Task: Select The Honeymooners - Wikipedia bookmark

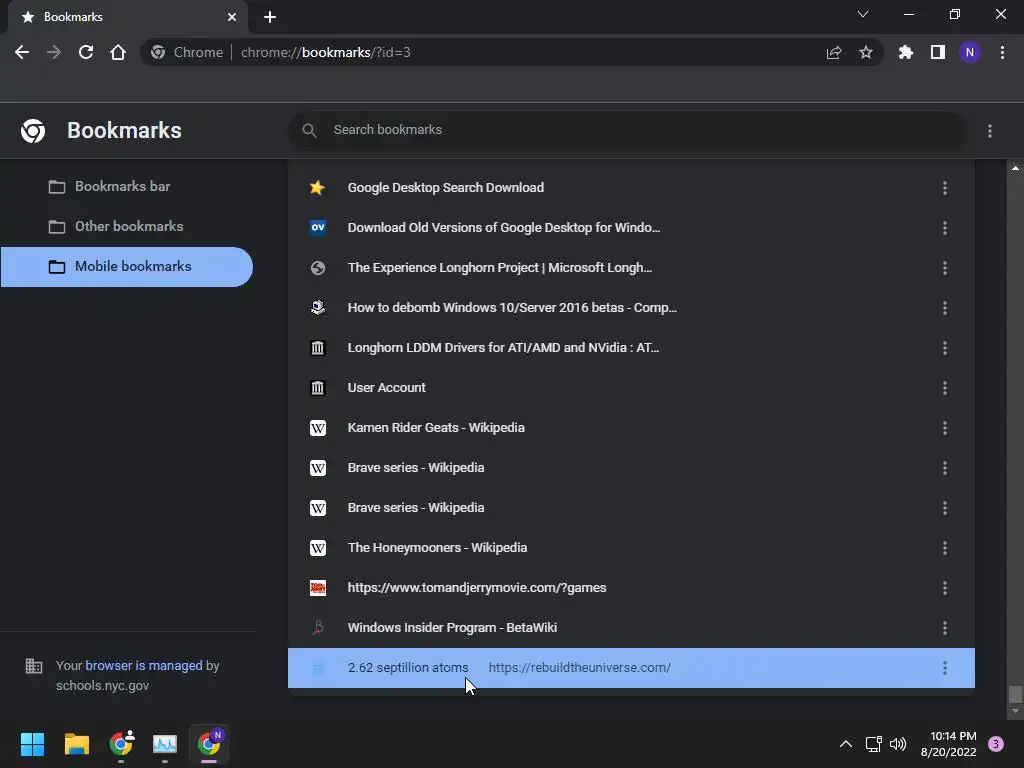Action: [x=631, y=547]
